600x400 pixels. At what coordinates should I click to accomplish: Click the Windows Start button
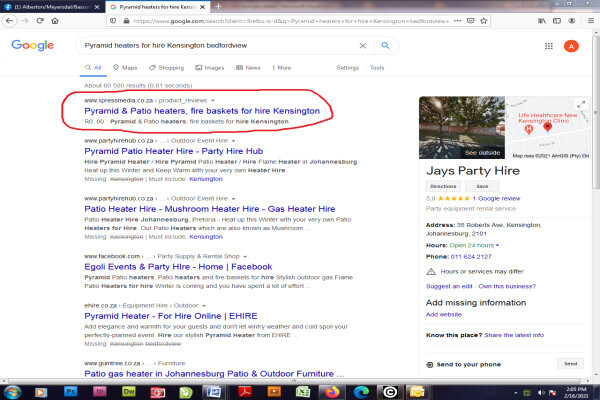(x=12, y=392)
